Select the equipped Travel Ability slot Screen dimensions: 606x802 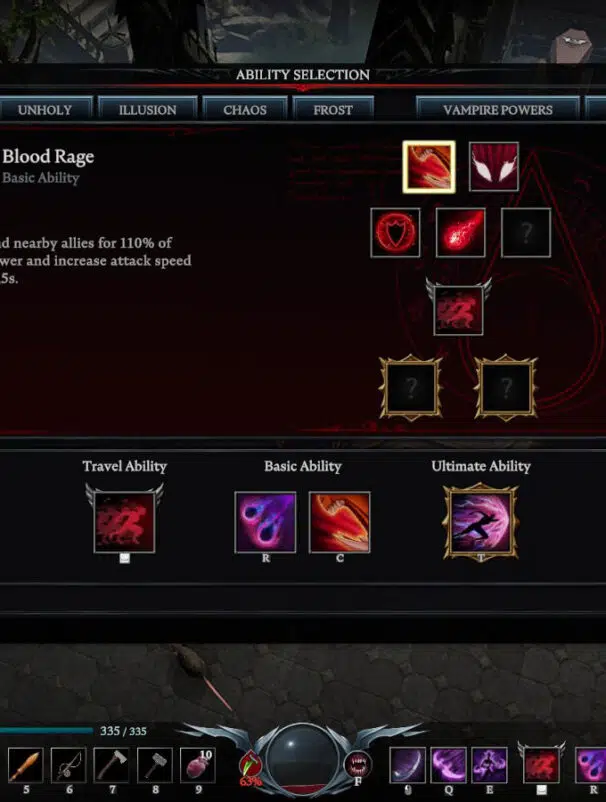click(124, 522)
